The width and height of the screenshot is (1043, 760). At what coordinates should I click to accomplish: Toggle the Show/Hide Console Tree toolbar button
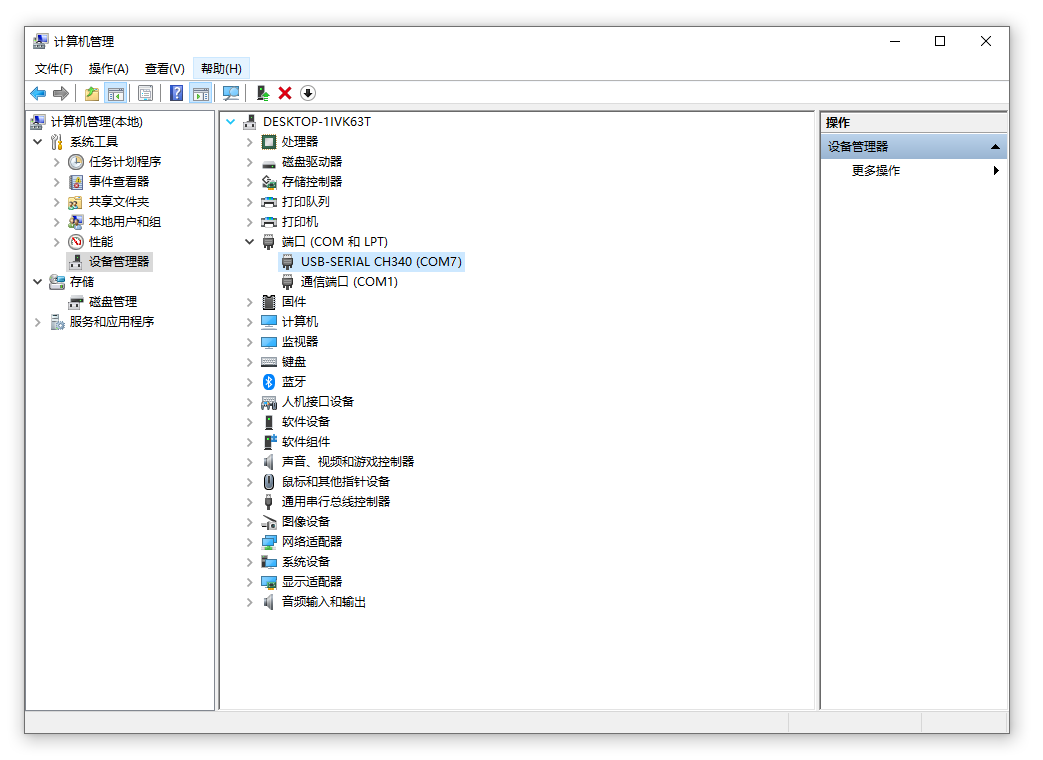pyautogui.click(x=116, y=93)
